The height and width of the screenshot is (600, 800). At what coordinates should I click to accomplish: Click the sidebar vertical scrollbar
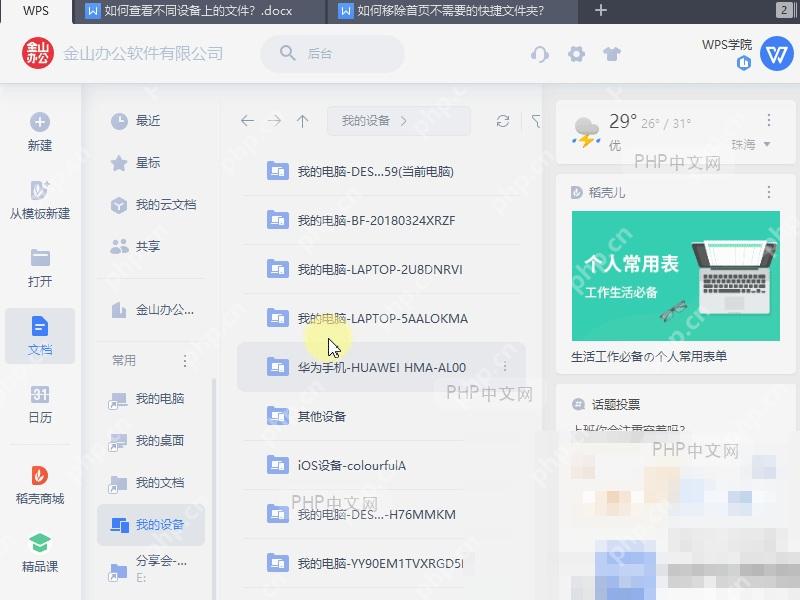pyautogui.click(x=214, y=489)
